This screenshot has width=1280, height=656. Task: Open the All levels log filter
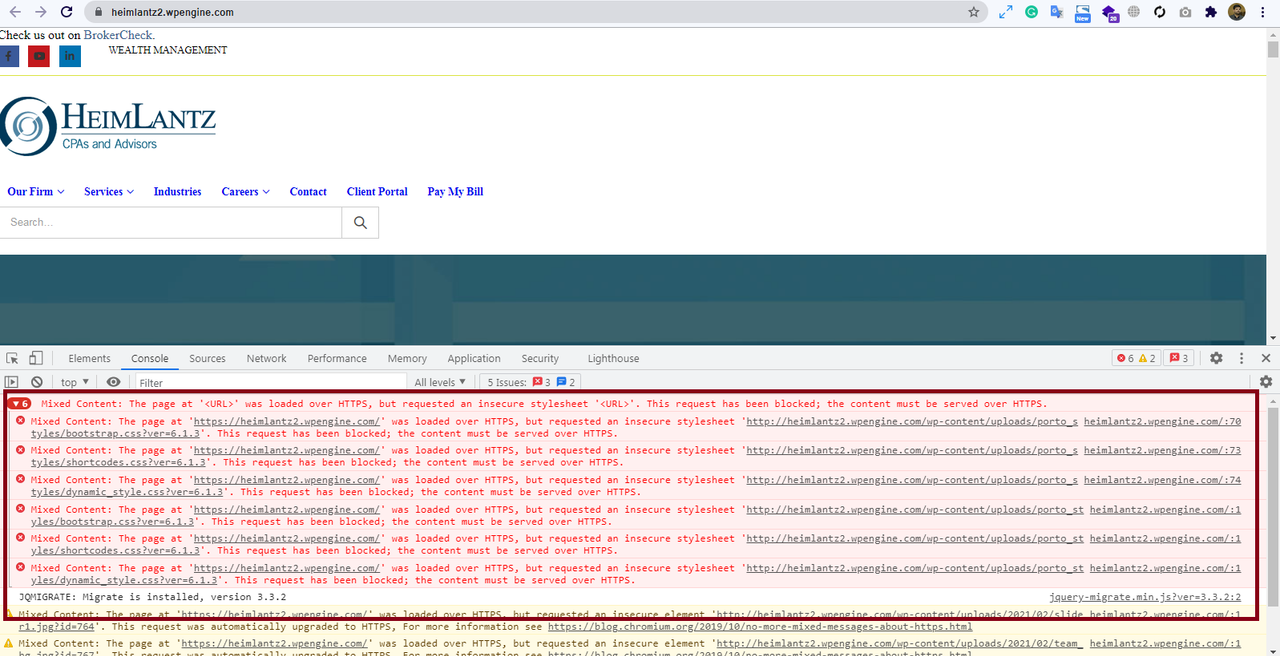pyautogui.click(x=440, y=382)
